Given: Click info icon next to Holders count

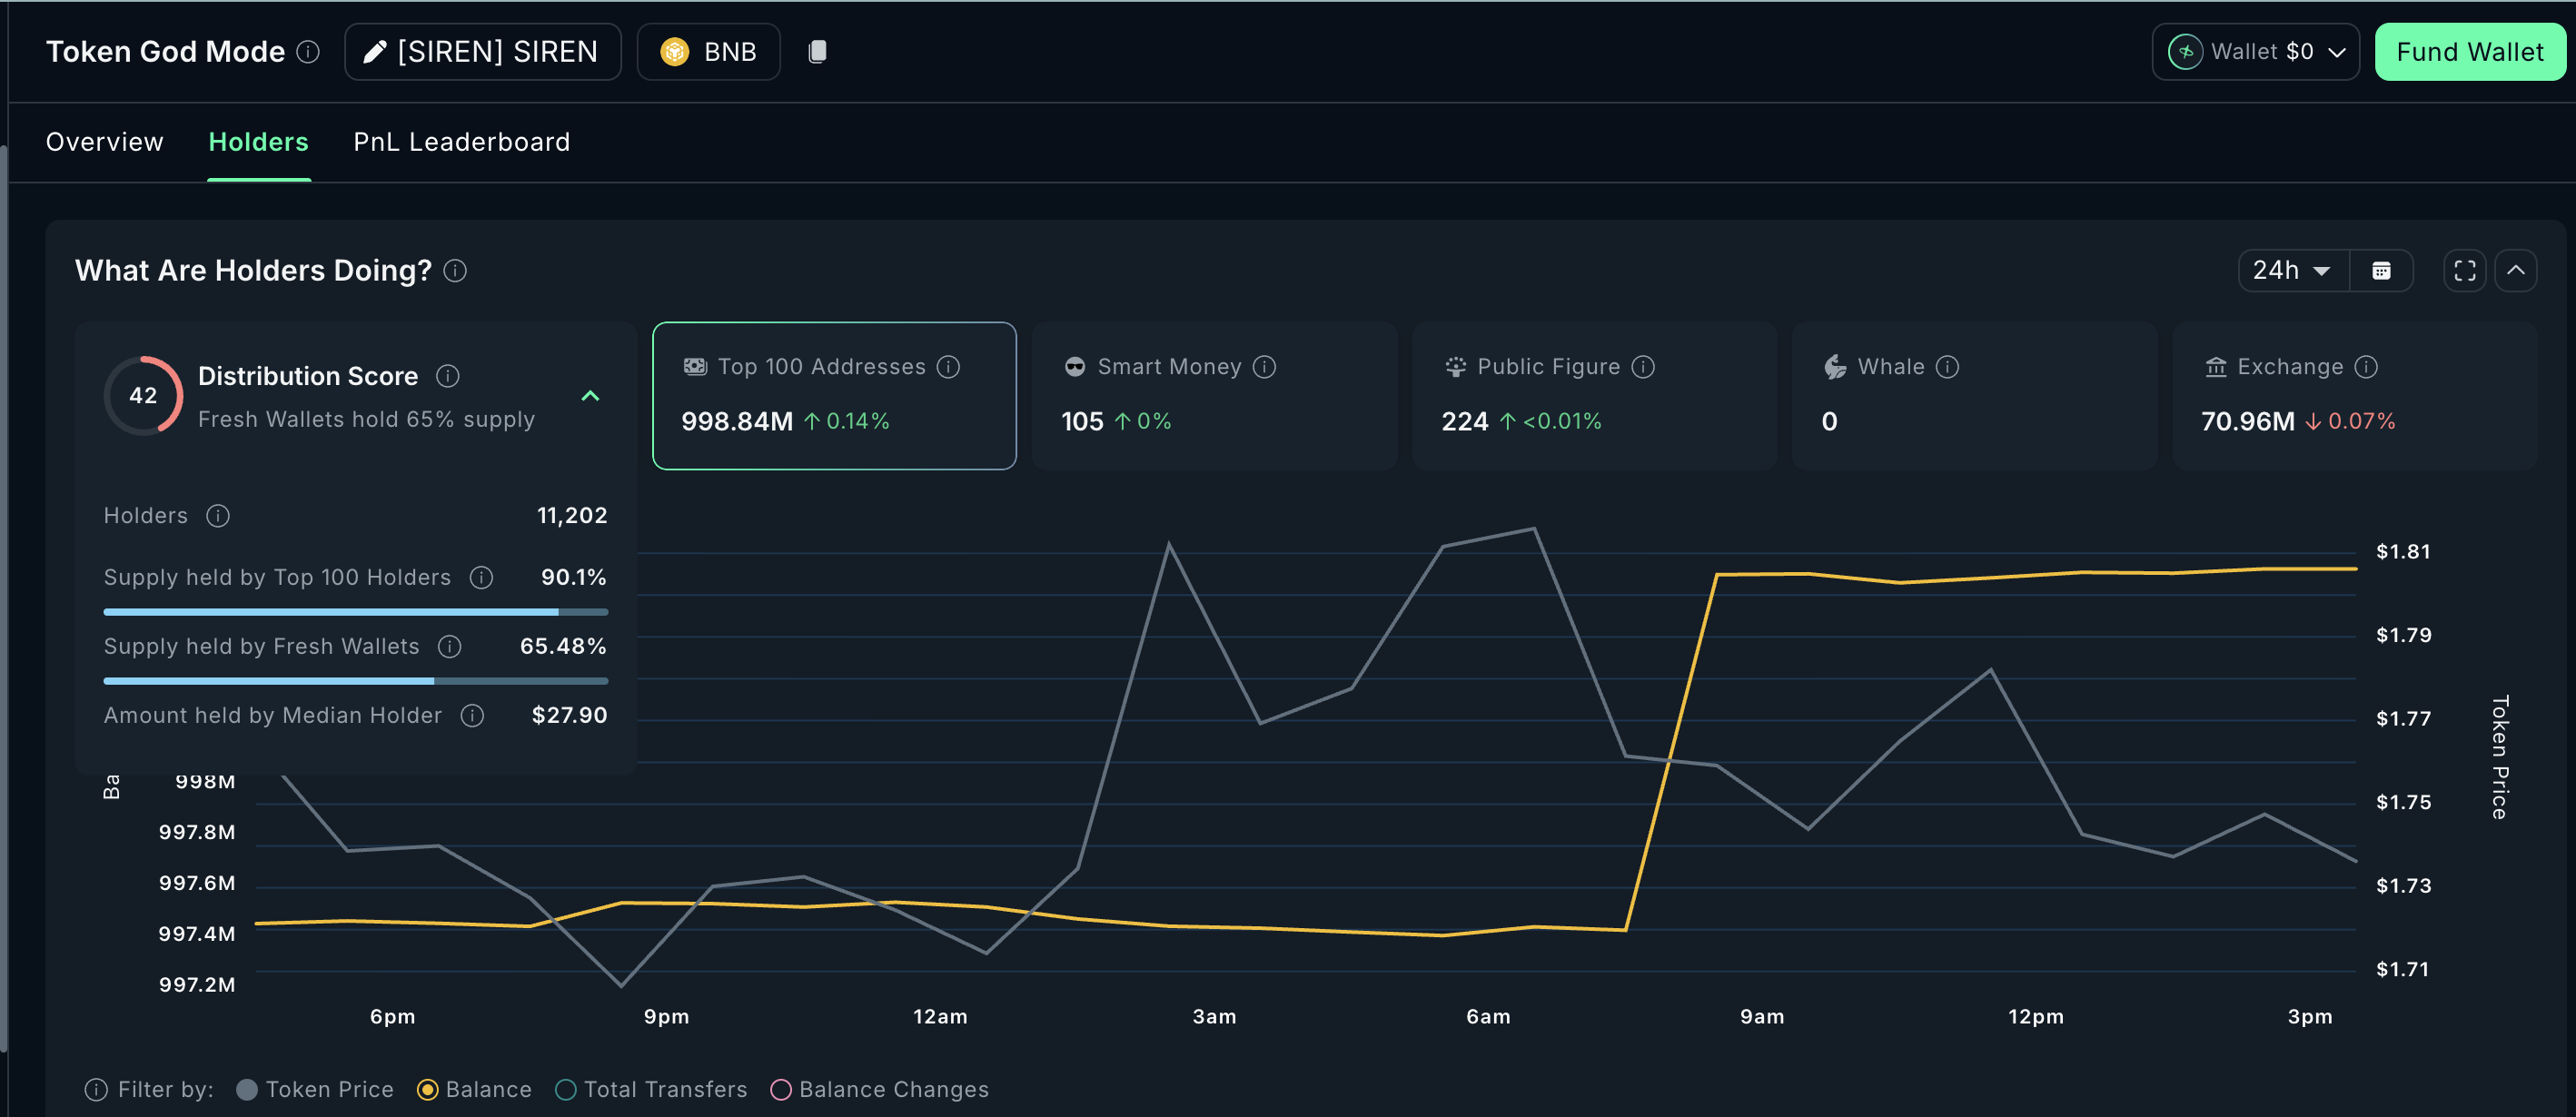Looking at the screenshot, I should coord(217,516).
